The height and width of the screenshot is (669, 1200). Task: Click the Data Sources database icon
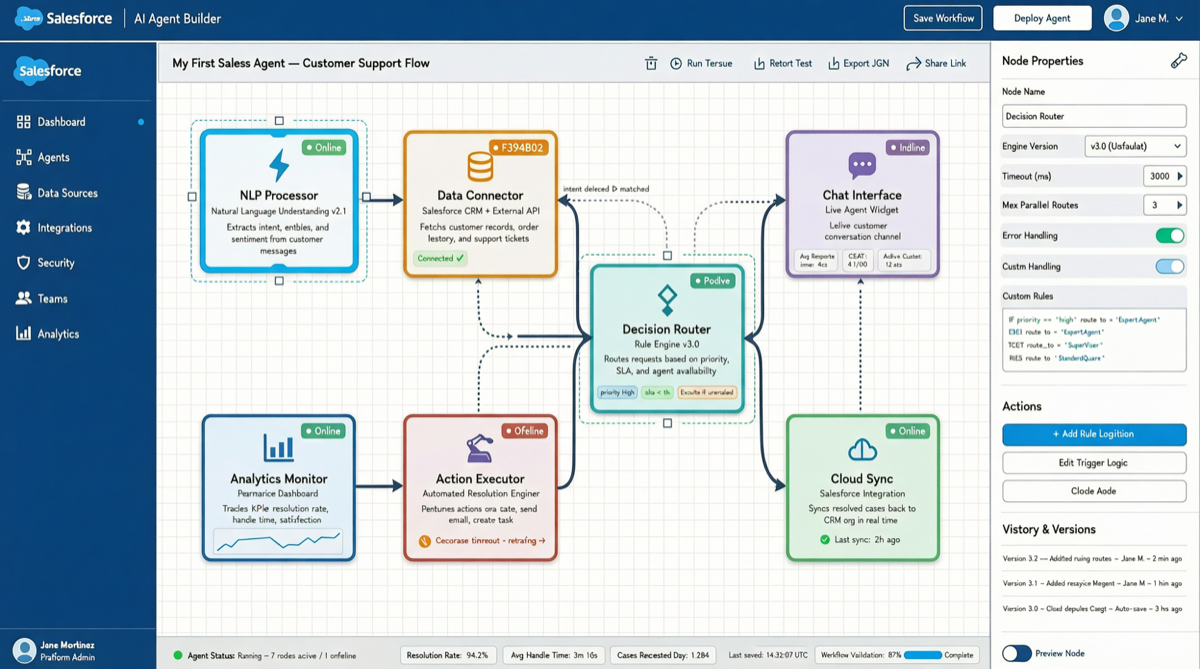(23, 192)
